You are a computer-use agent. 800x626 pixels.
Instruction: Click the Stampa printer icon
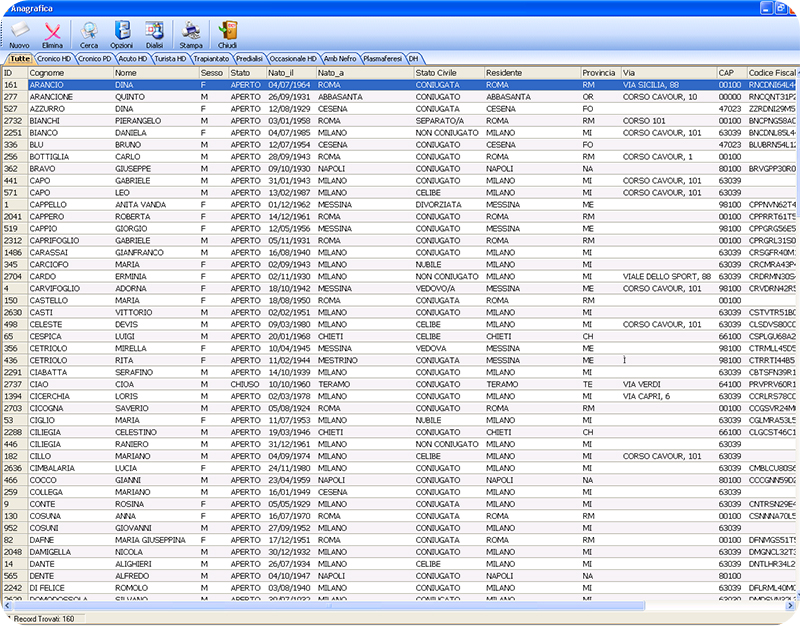[x=191, y=35]
